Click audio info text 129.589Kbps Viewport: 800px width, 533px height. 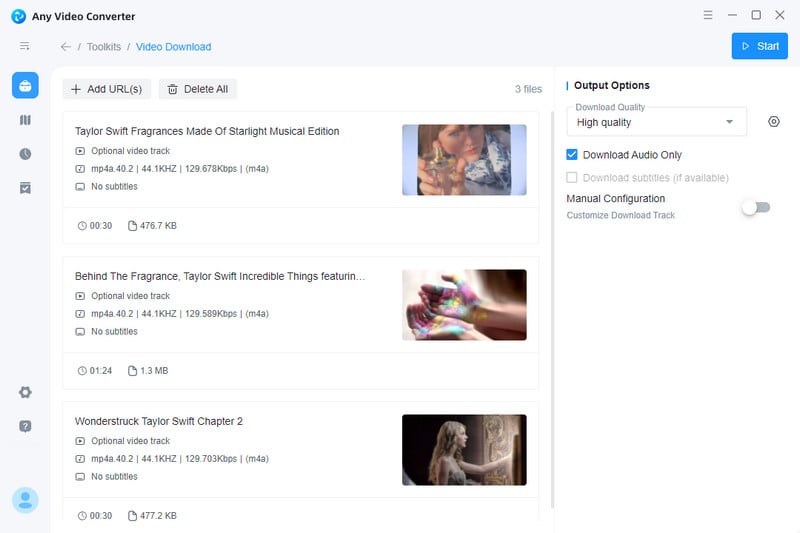coord(211,314)
